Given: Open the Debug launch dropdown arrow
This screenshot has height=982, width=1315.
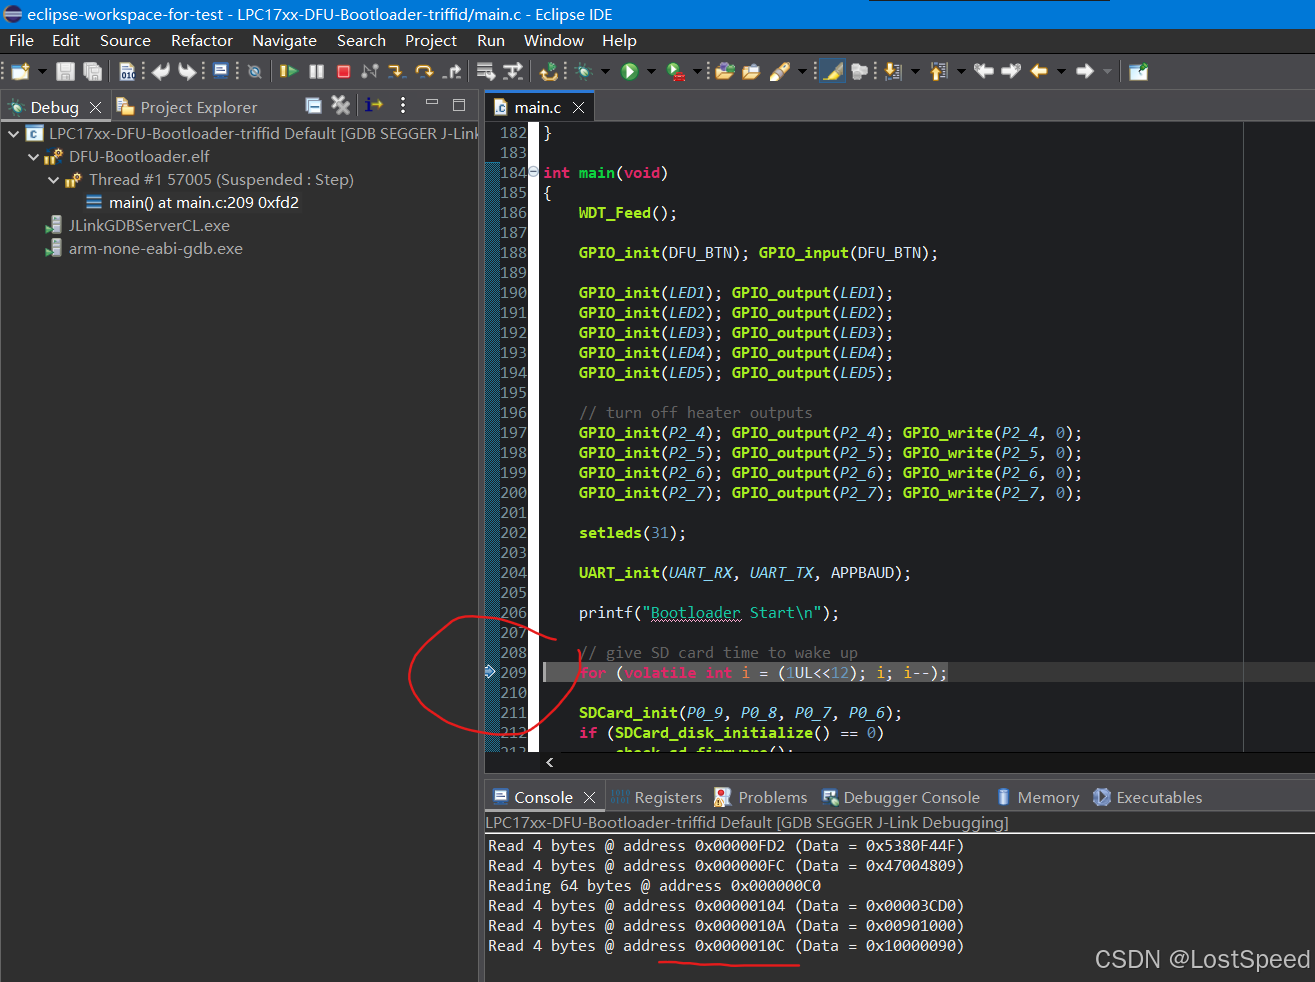Looking at the screenshot, I should coord(605,71).
